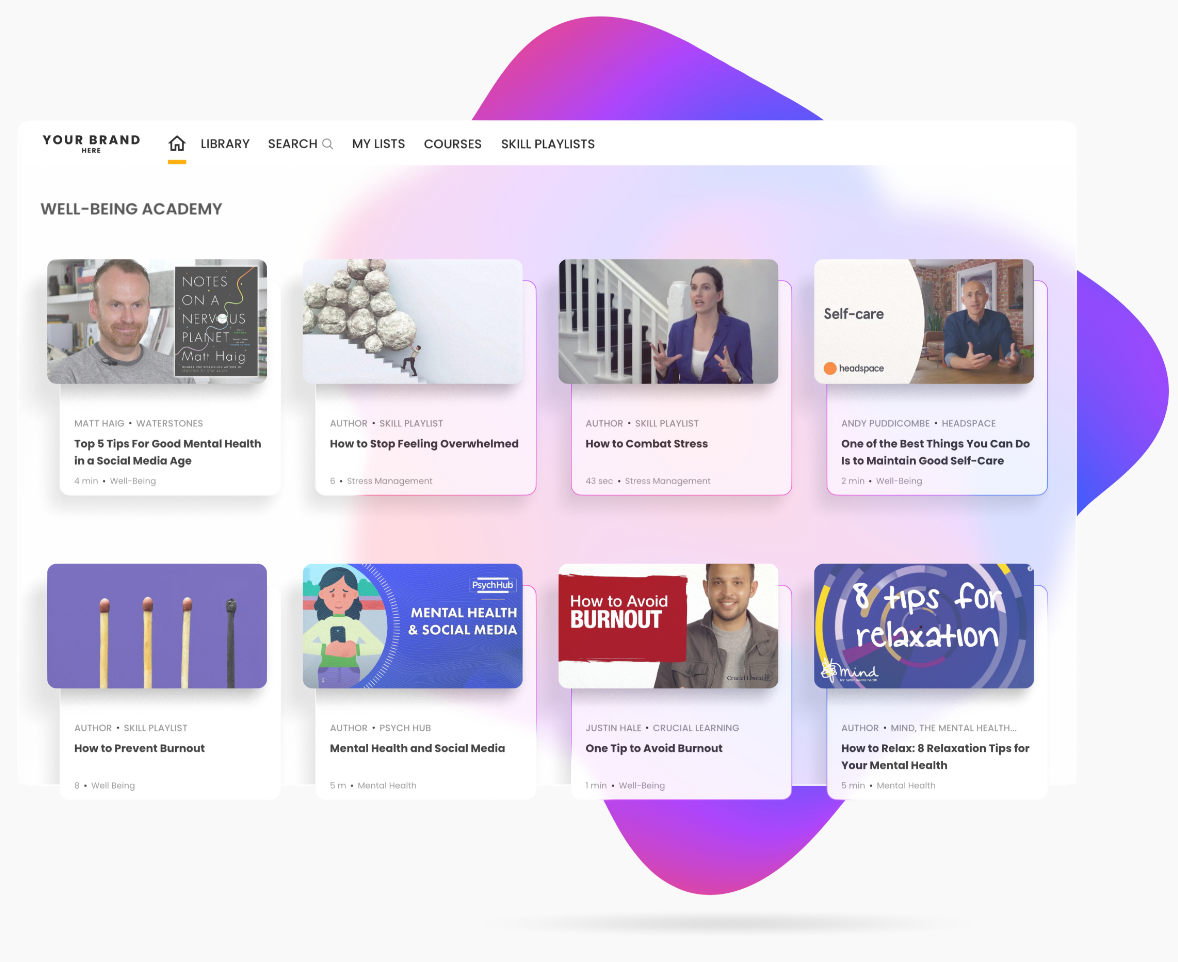This screenshot has height=962, width=1178.
Task: Open the boulder staircase thumbnail
Action: 412,322
